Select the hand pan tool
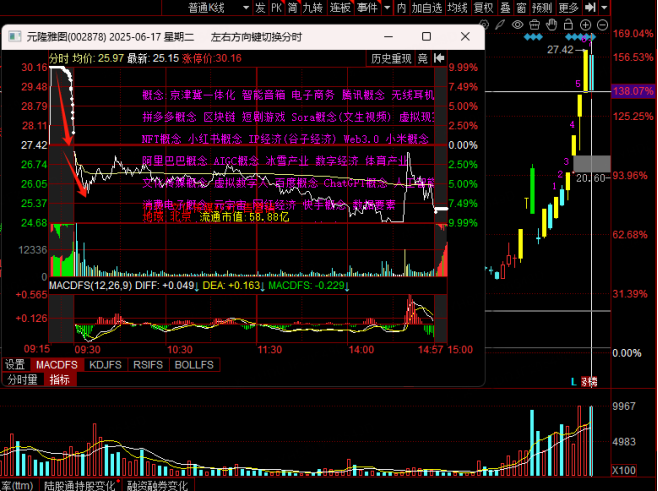658x491 pixels. pyautogui.click(x=551, y=25)
